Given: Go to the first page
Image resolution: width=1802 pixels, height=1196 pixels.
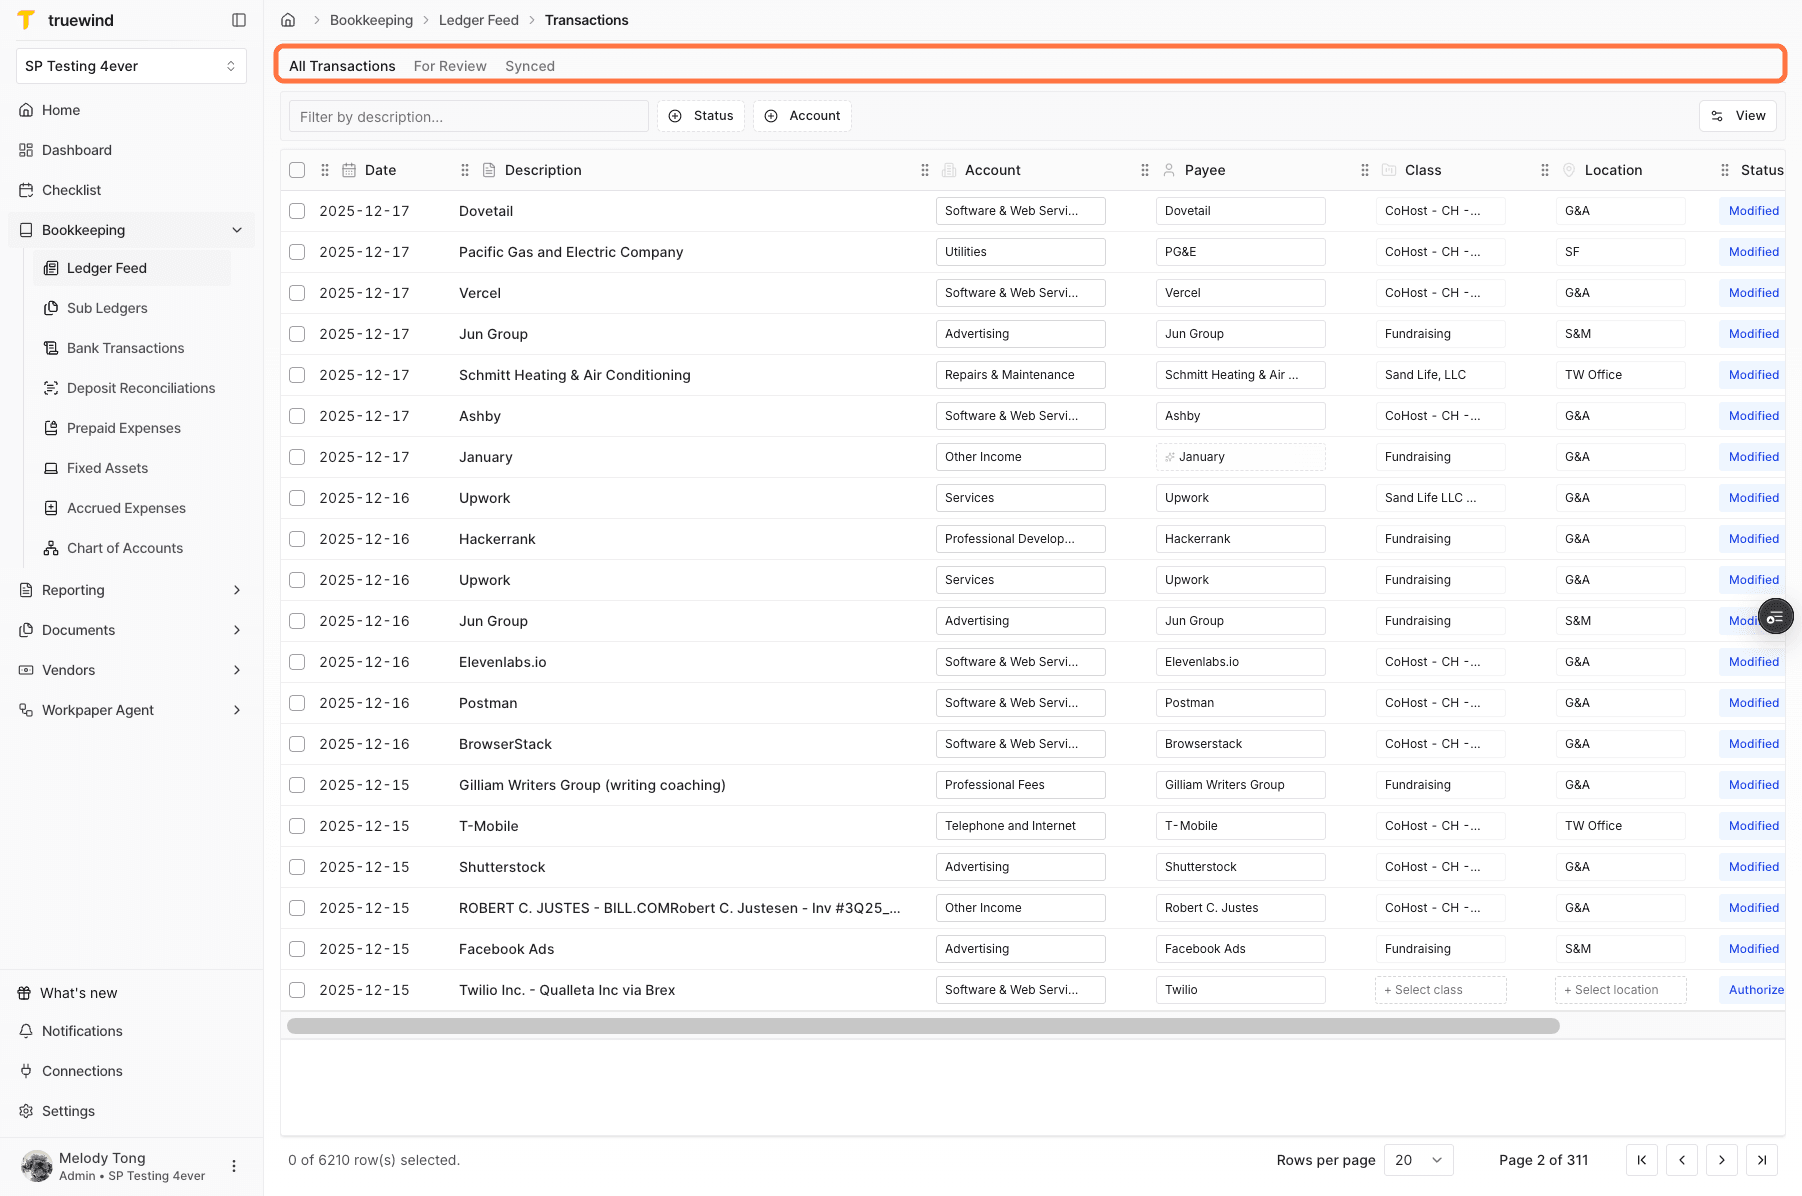Looking at the screenshot, I should 1642,1160.
